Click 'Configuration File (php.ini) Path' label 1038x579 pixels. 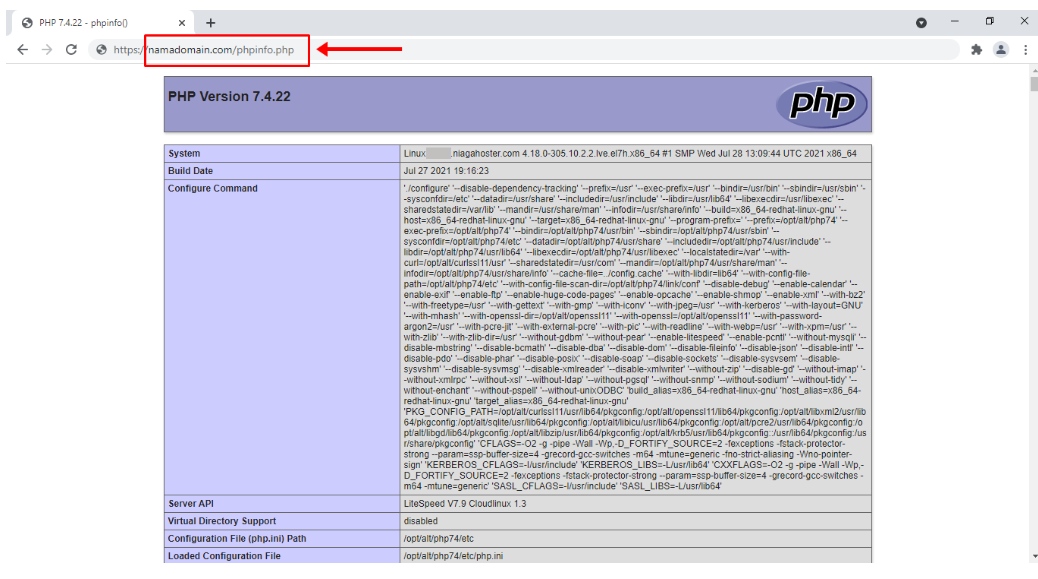[237, 539]
